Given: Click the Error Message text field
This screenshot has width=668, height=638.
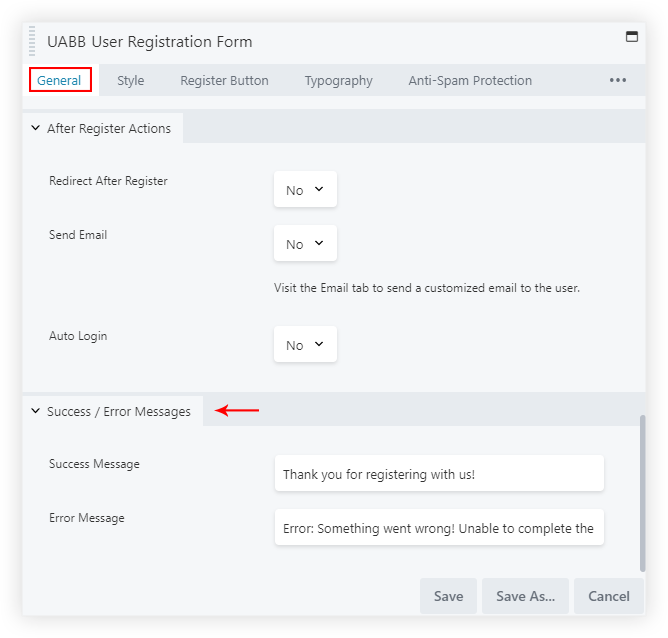Looking at the screenshot, I should [x=439, y=528].
